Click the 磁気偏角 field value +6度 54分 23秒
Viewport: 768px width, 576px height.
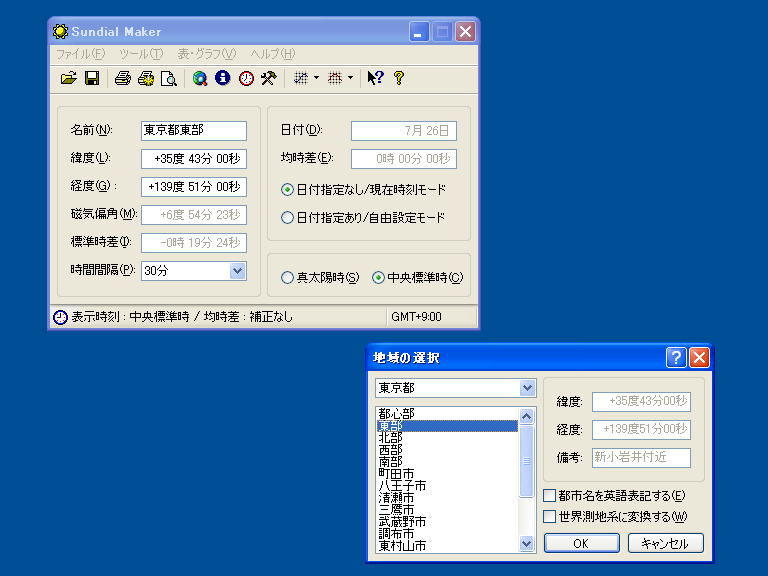tap(193, 215)
